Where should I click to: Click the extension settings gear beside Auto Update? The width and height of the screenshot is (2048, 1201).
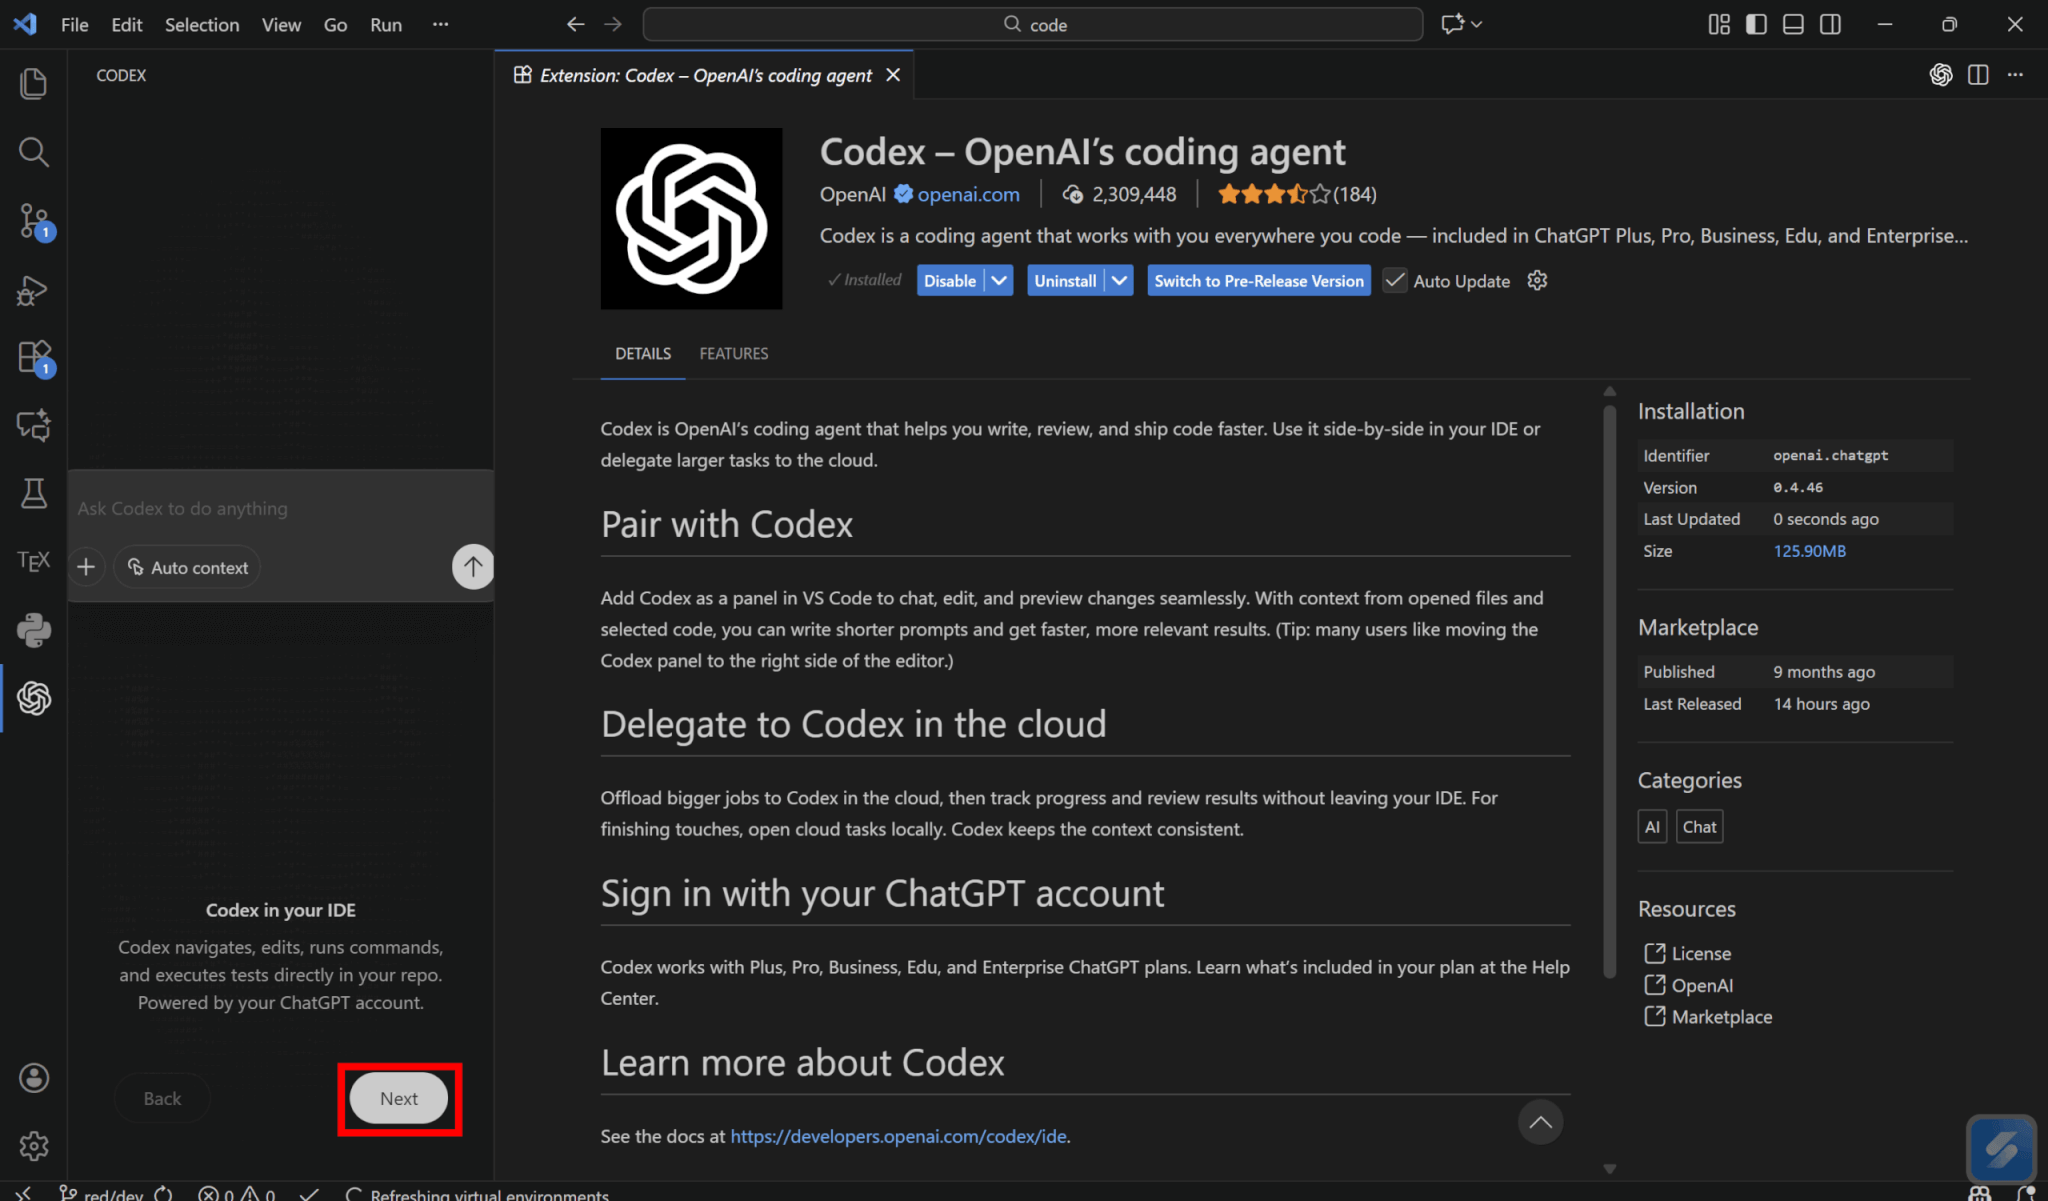(1537, 281)
